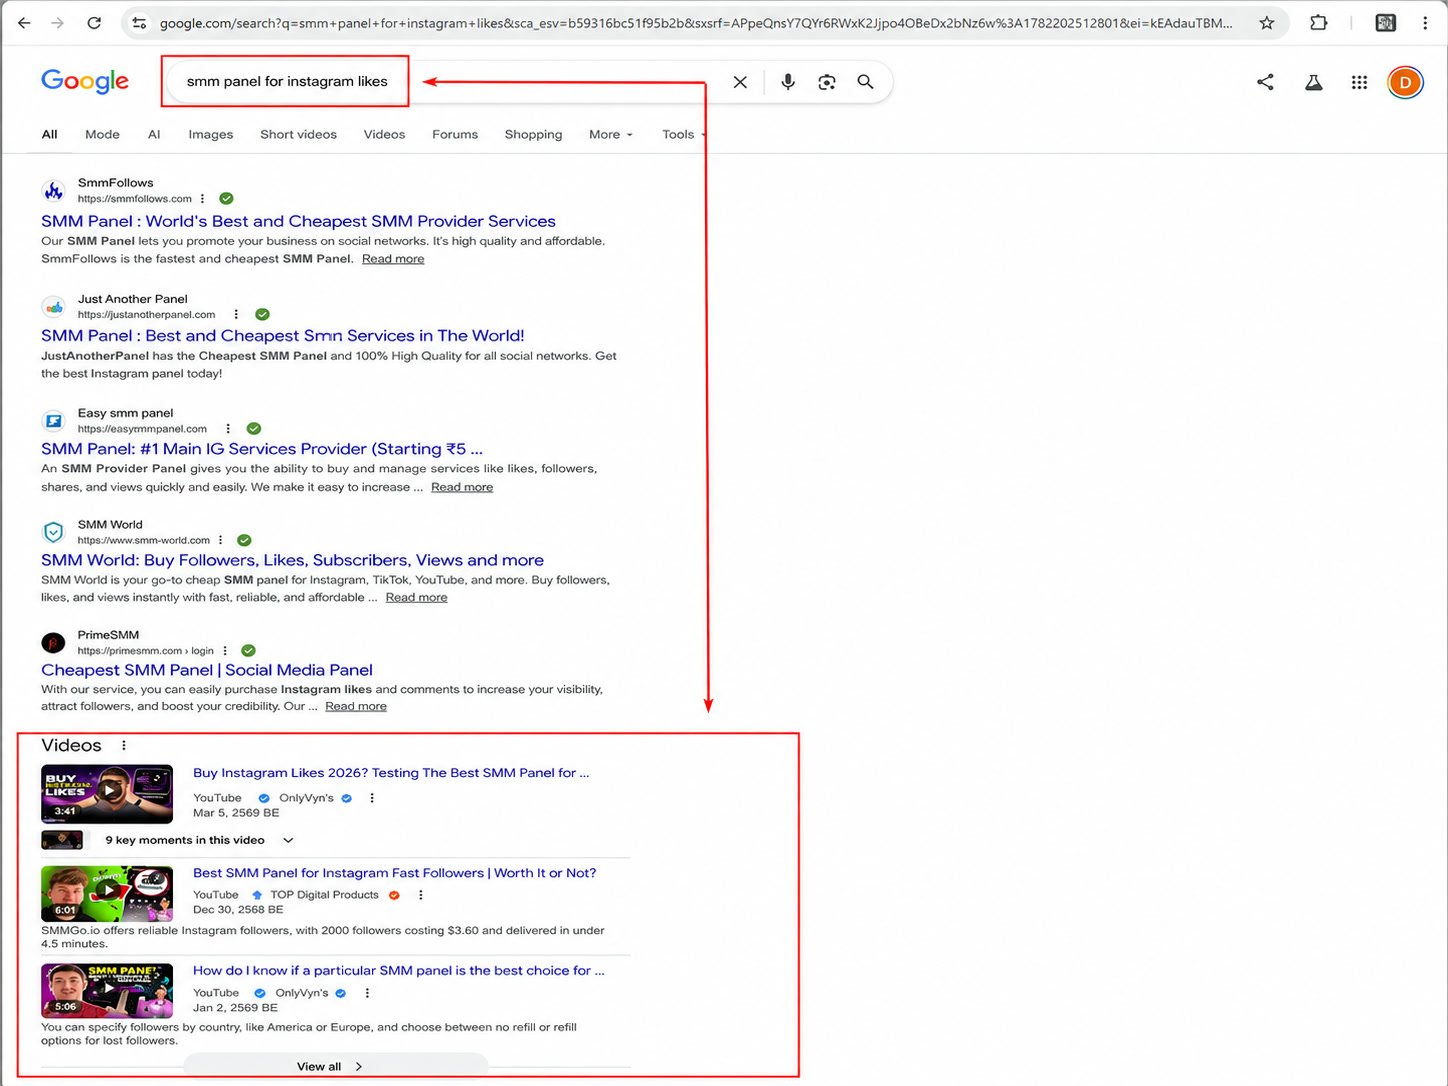The height and width of the screenshot is (1086, 1448).
Task: Reload the page with the refresh icon
Action: click(x=94, y=23)
